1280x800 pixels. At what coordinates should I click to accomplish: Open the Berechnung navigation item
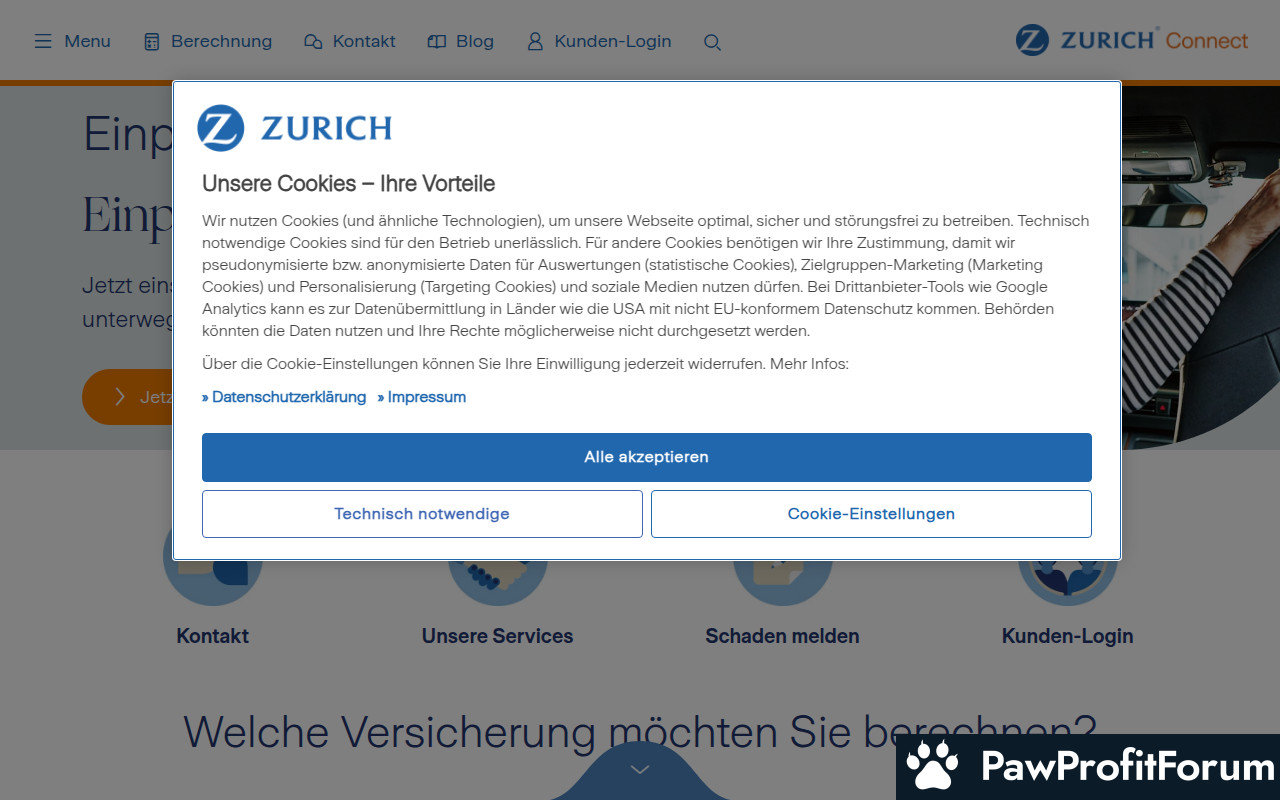pyautogui.click(x=221, y=41)
